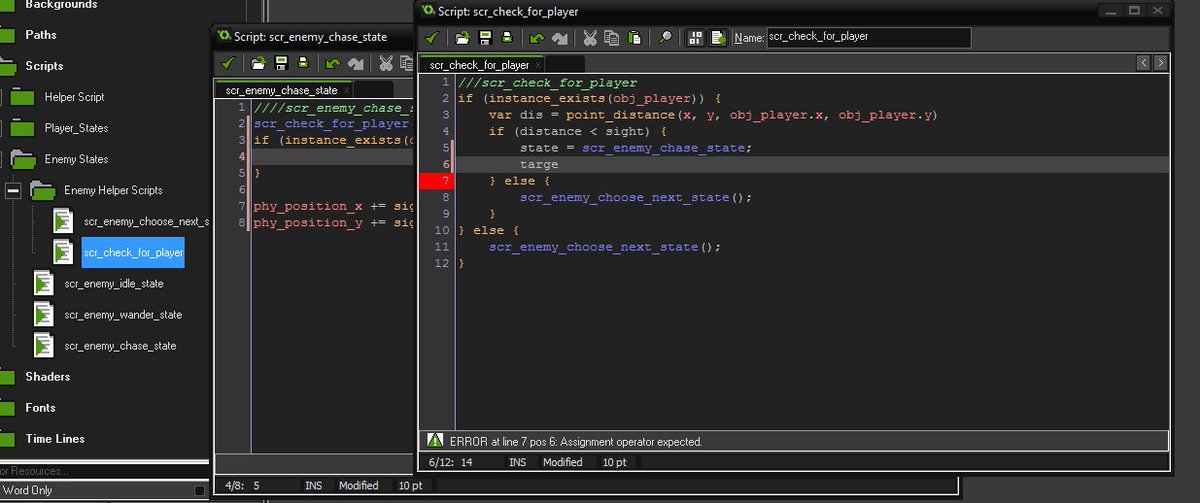
Task: Click the Enemy Helper Scripts folder label
Action: pos(113,190)
